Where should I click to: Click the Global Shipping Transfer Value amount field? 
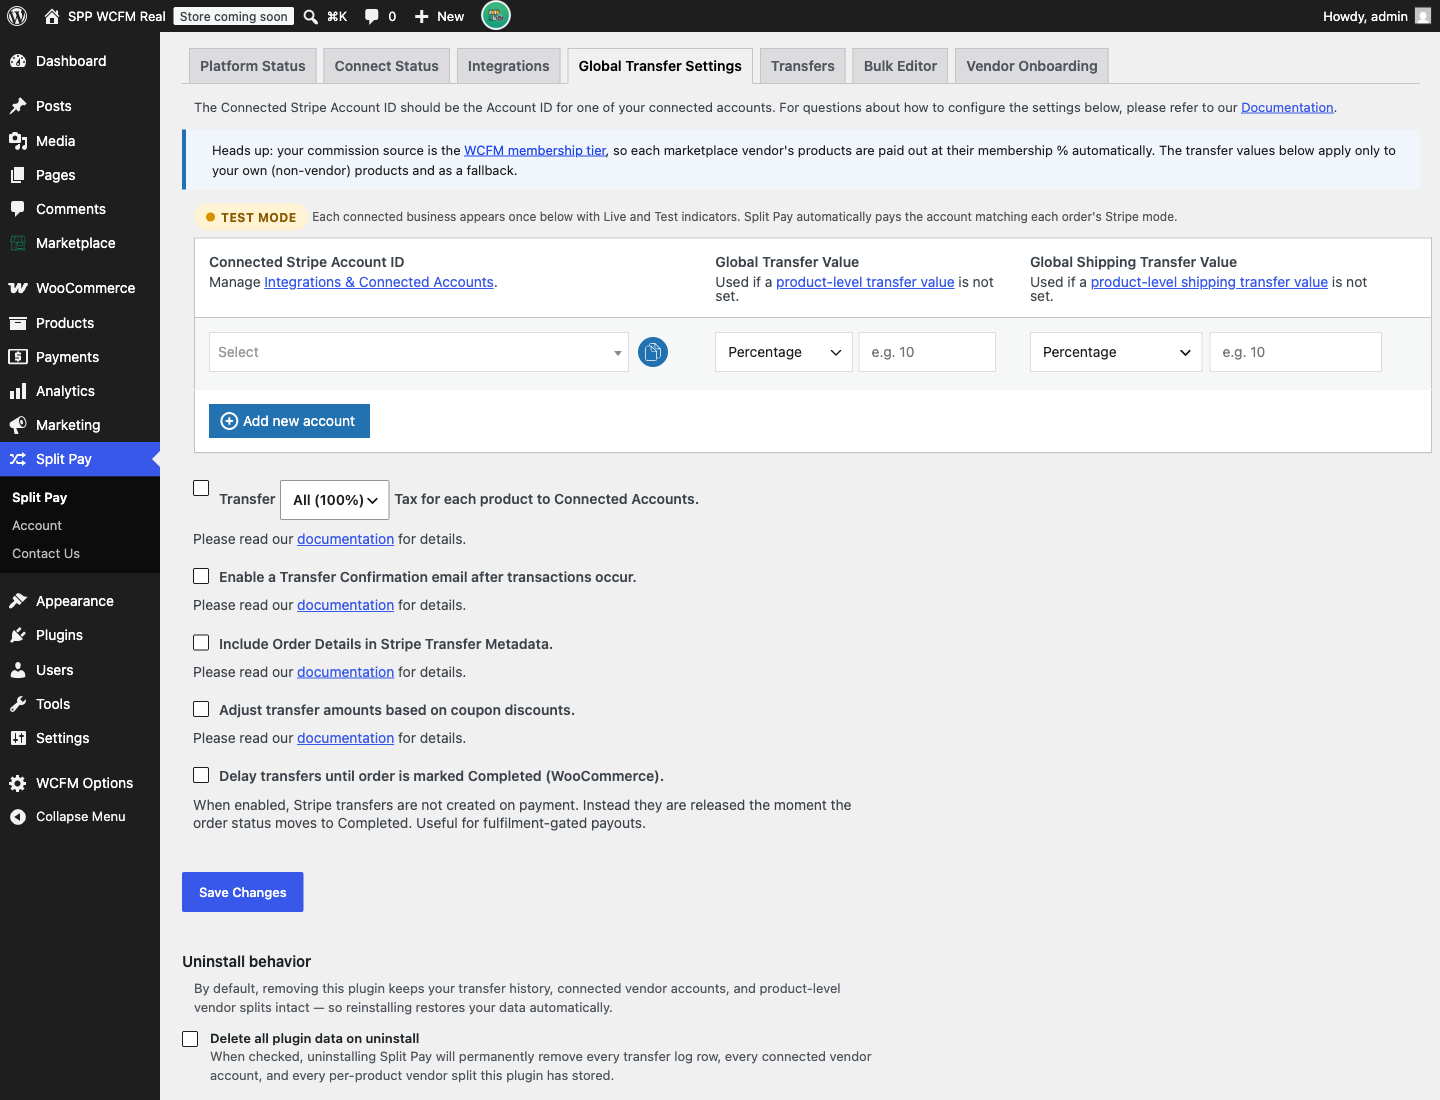pyautogui.click(x=1295, y=352)
